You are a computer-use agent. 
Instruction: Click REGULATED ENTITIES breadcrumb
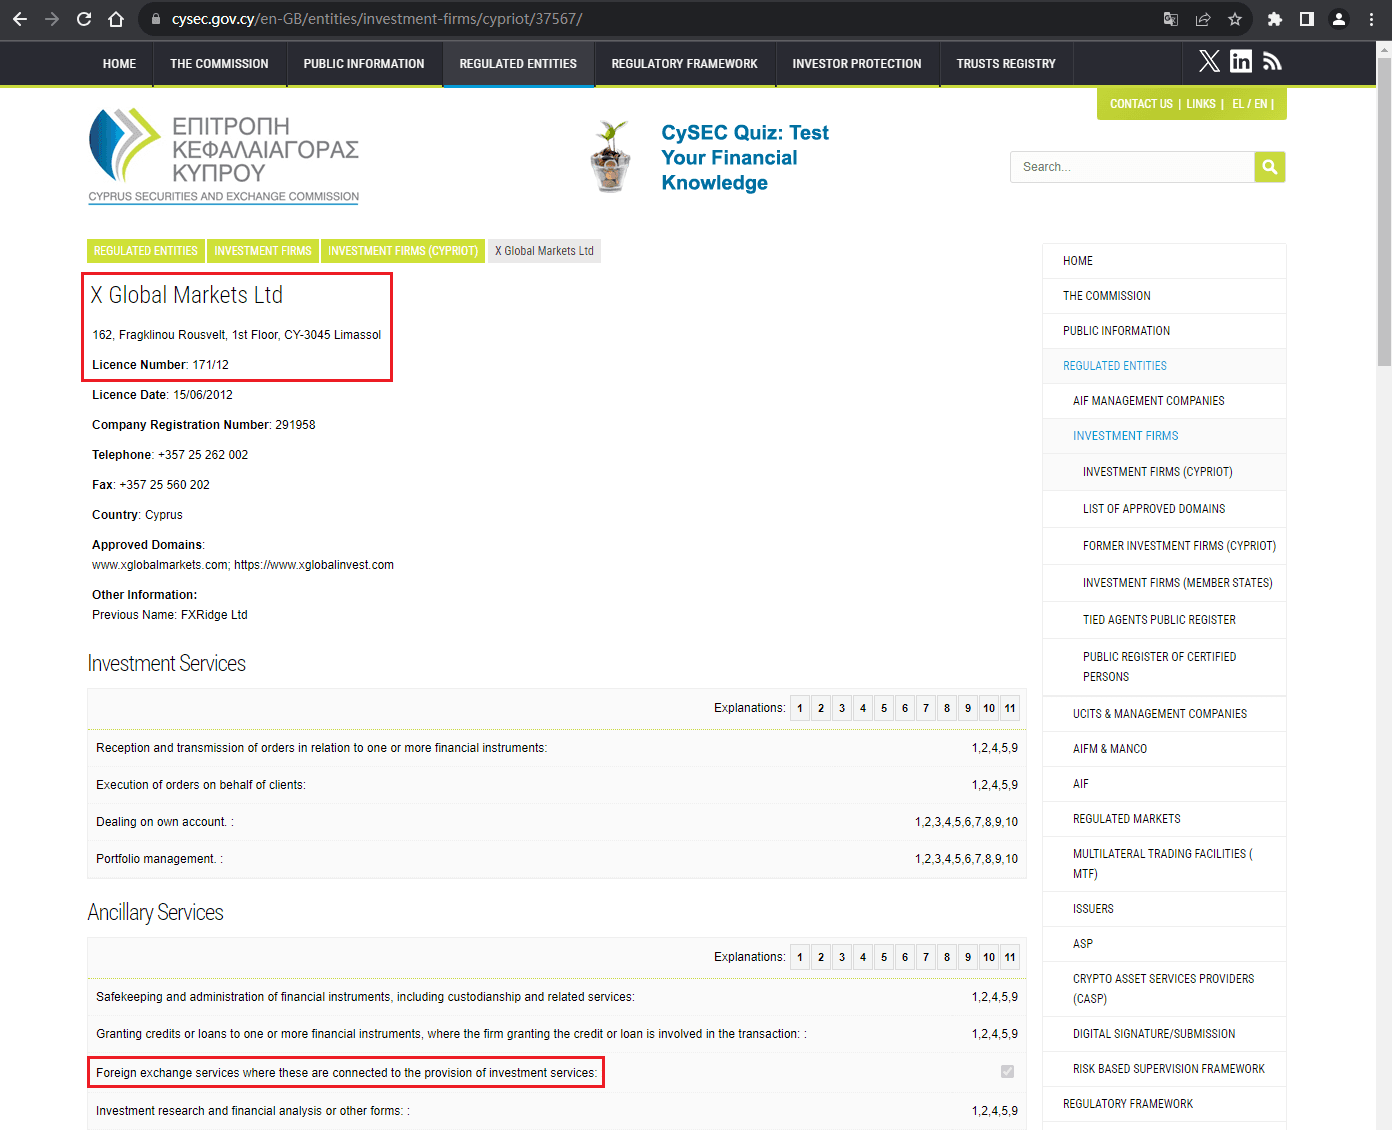(146, 251)
